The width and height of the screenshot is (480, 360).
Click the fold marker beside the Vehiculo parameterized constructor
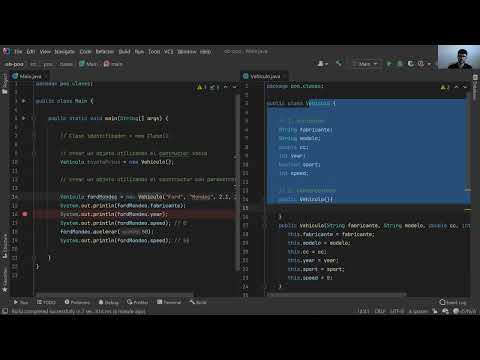coord(265,226)
